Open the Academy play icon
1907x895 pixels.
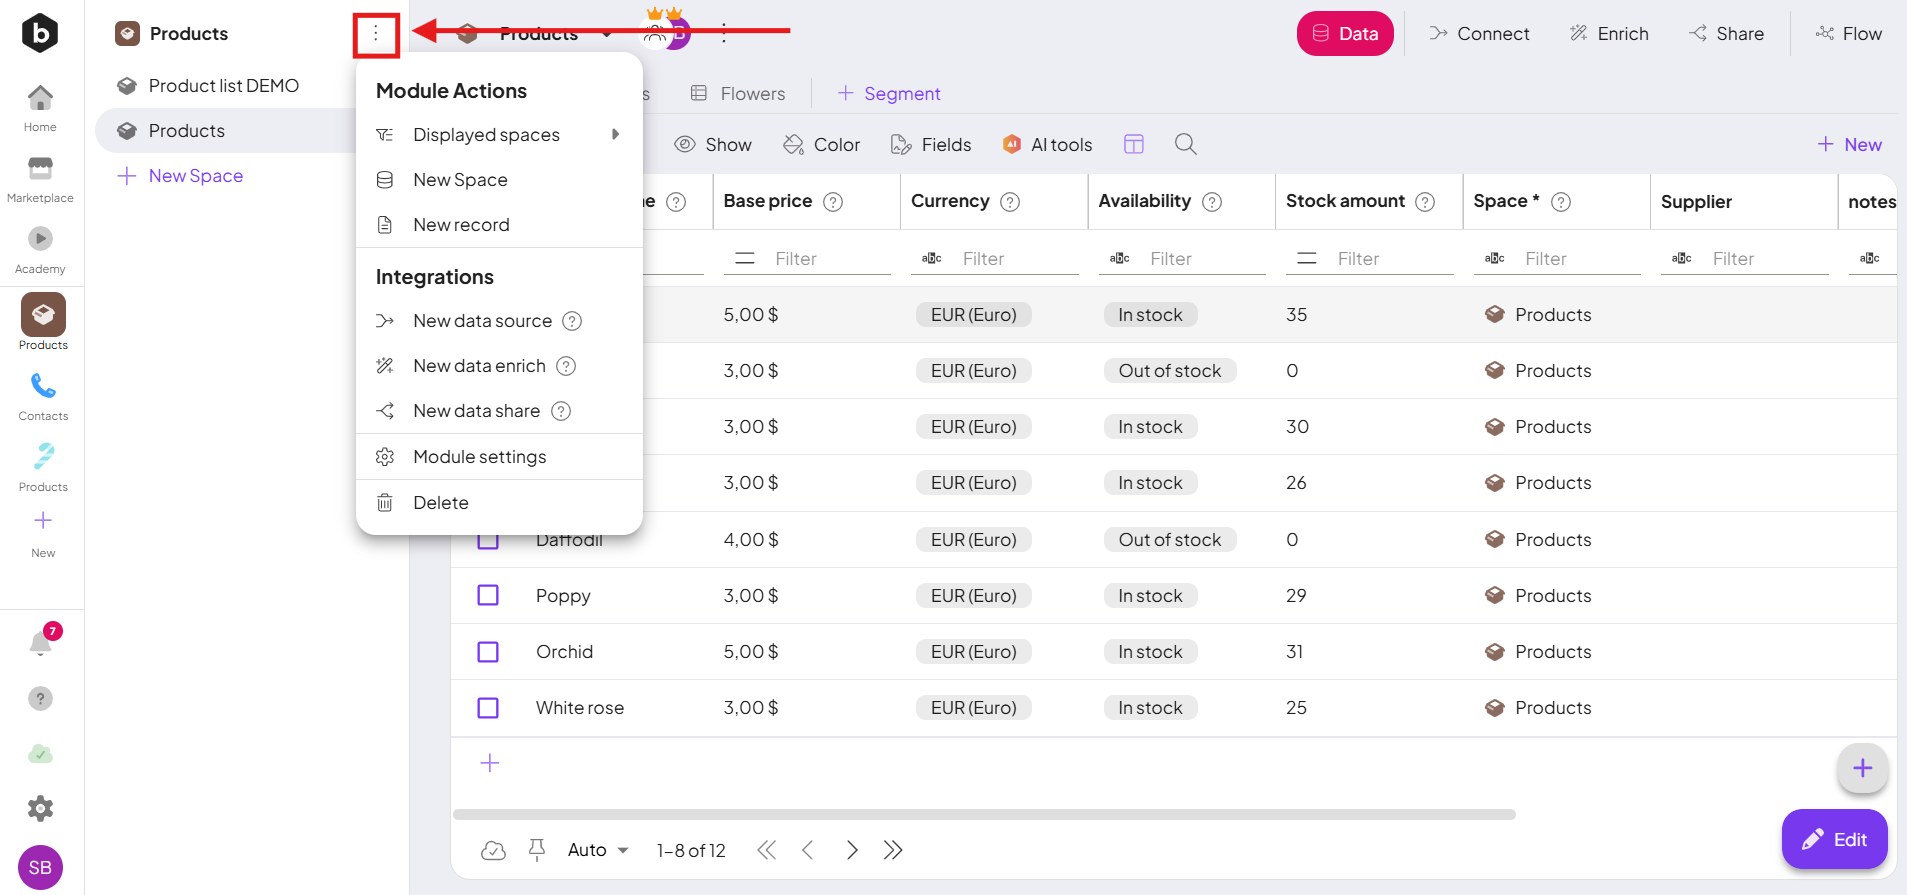coord(40,239)
